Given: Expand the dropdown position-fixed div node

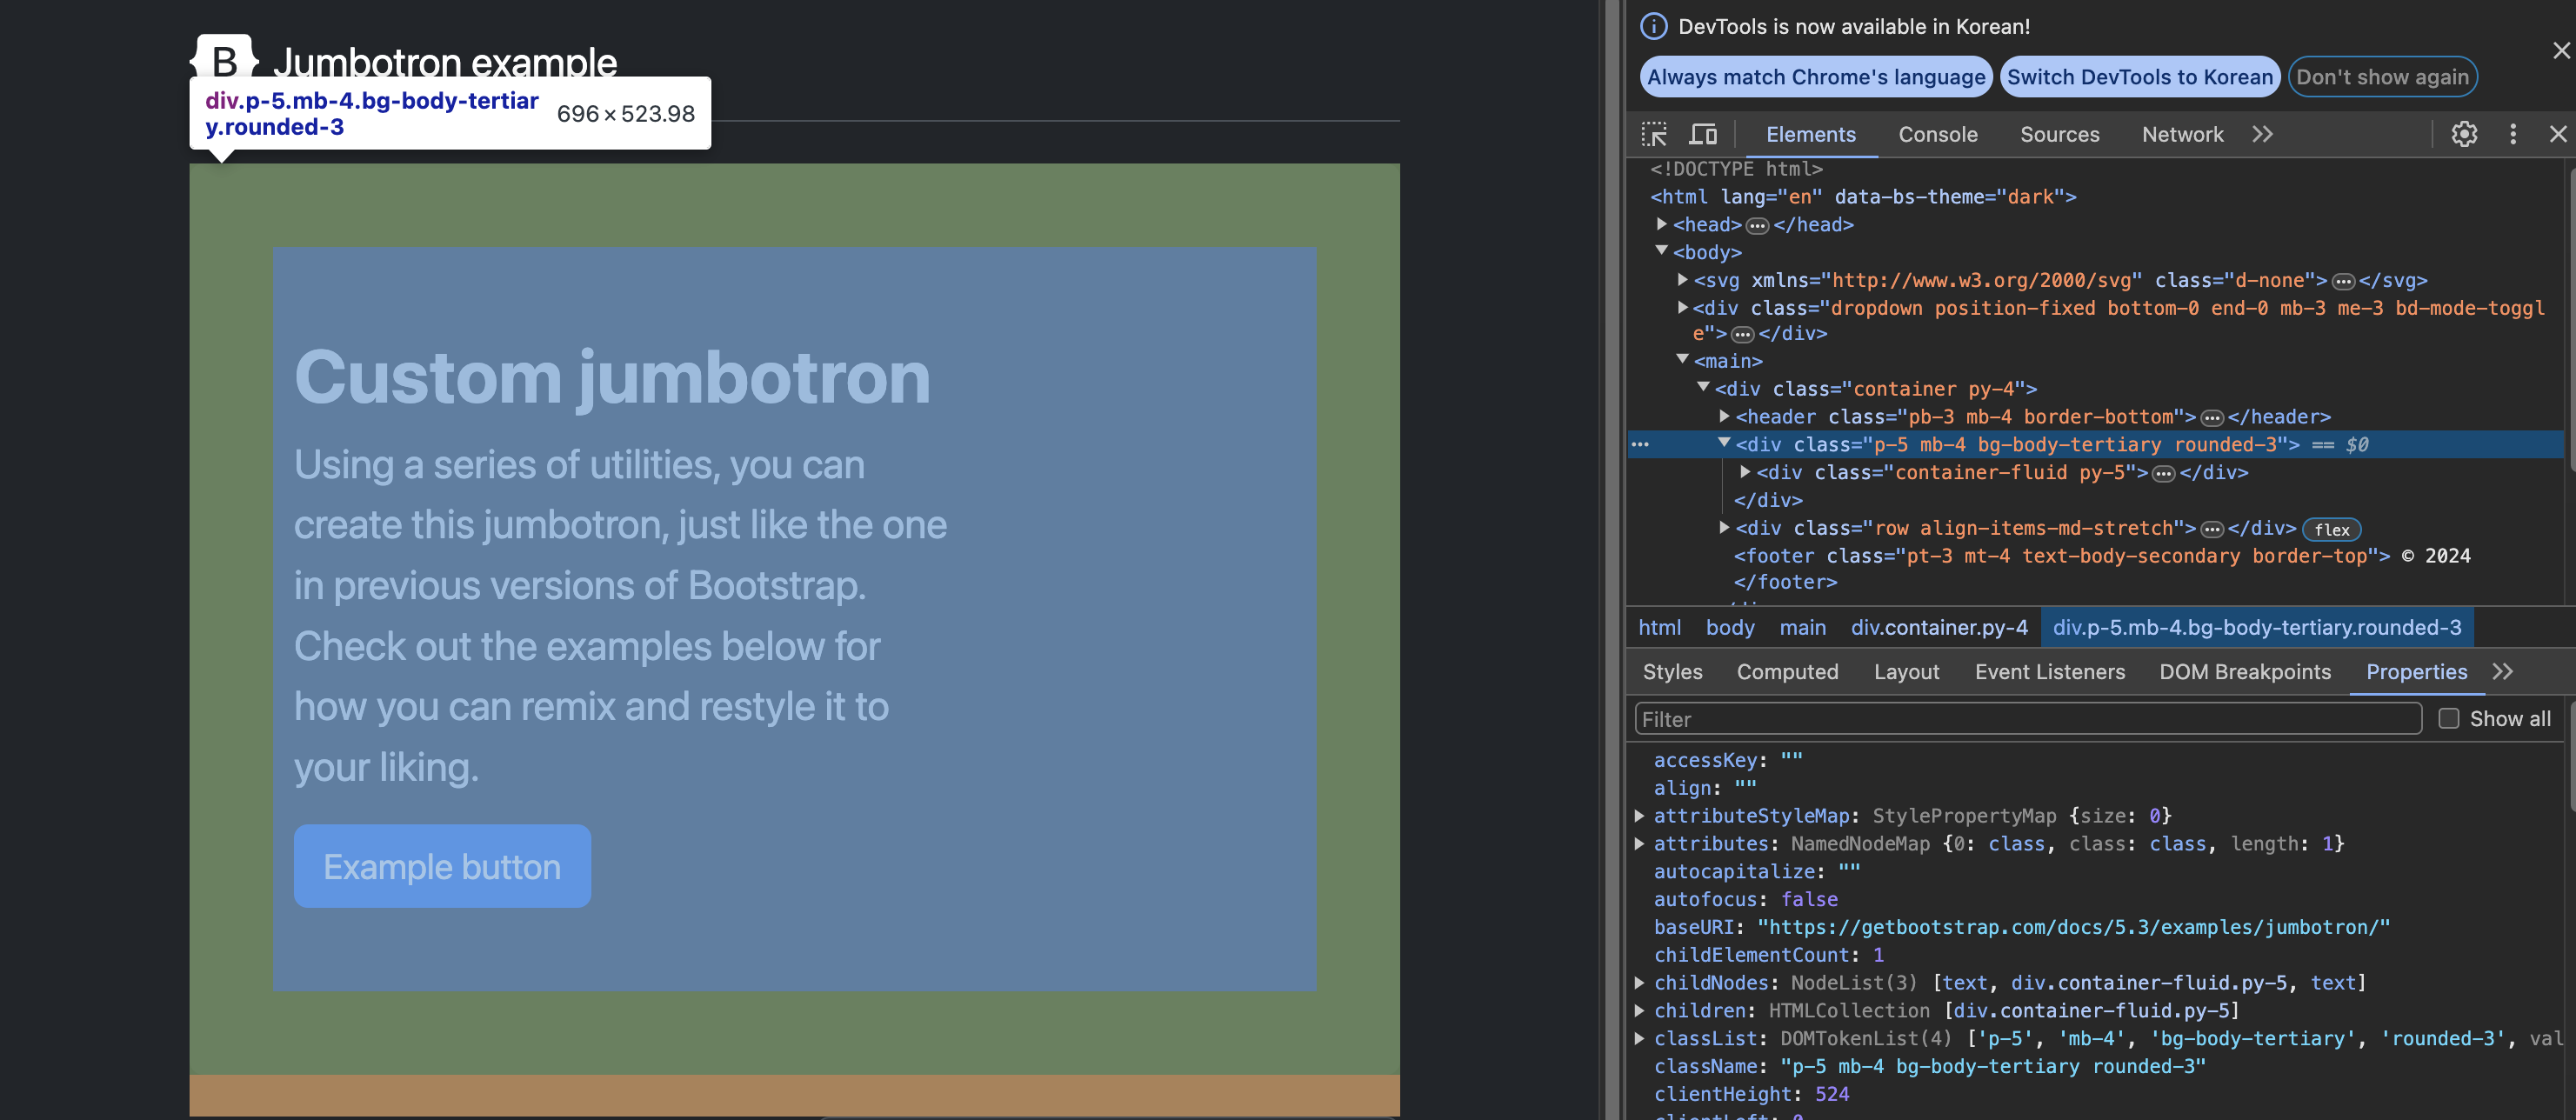Looking at the screenshot, I should point(1682,307).
